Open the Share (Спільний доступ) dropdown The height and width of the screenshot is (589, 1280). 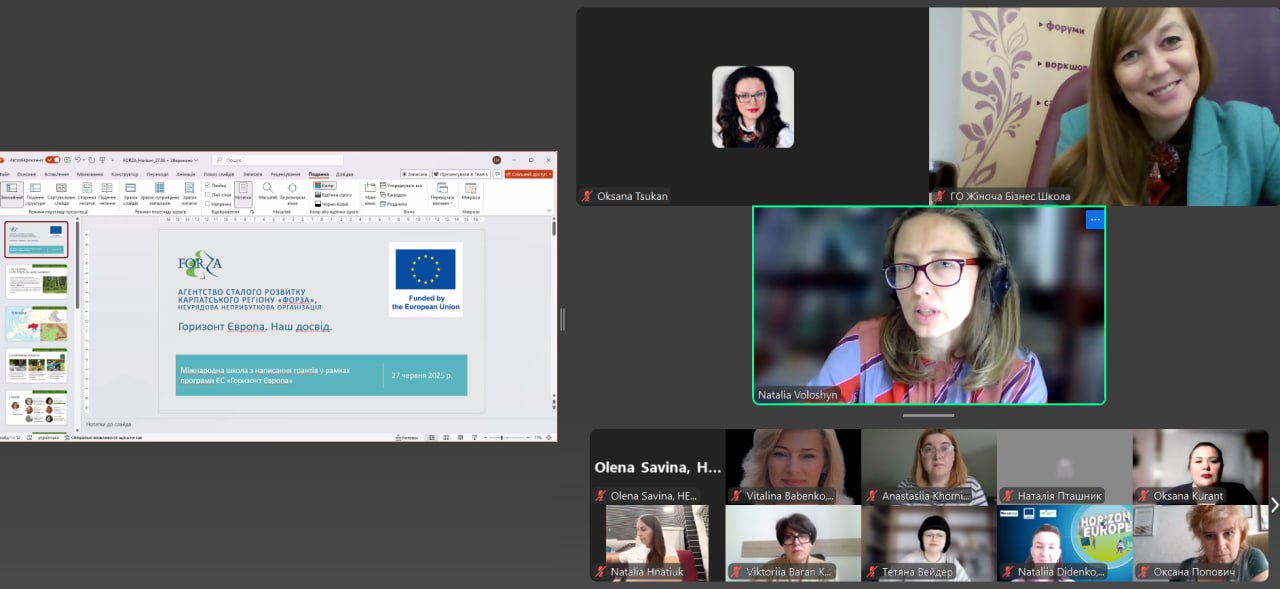pyautogui.click(x=529, y=174)
